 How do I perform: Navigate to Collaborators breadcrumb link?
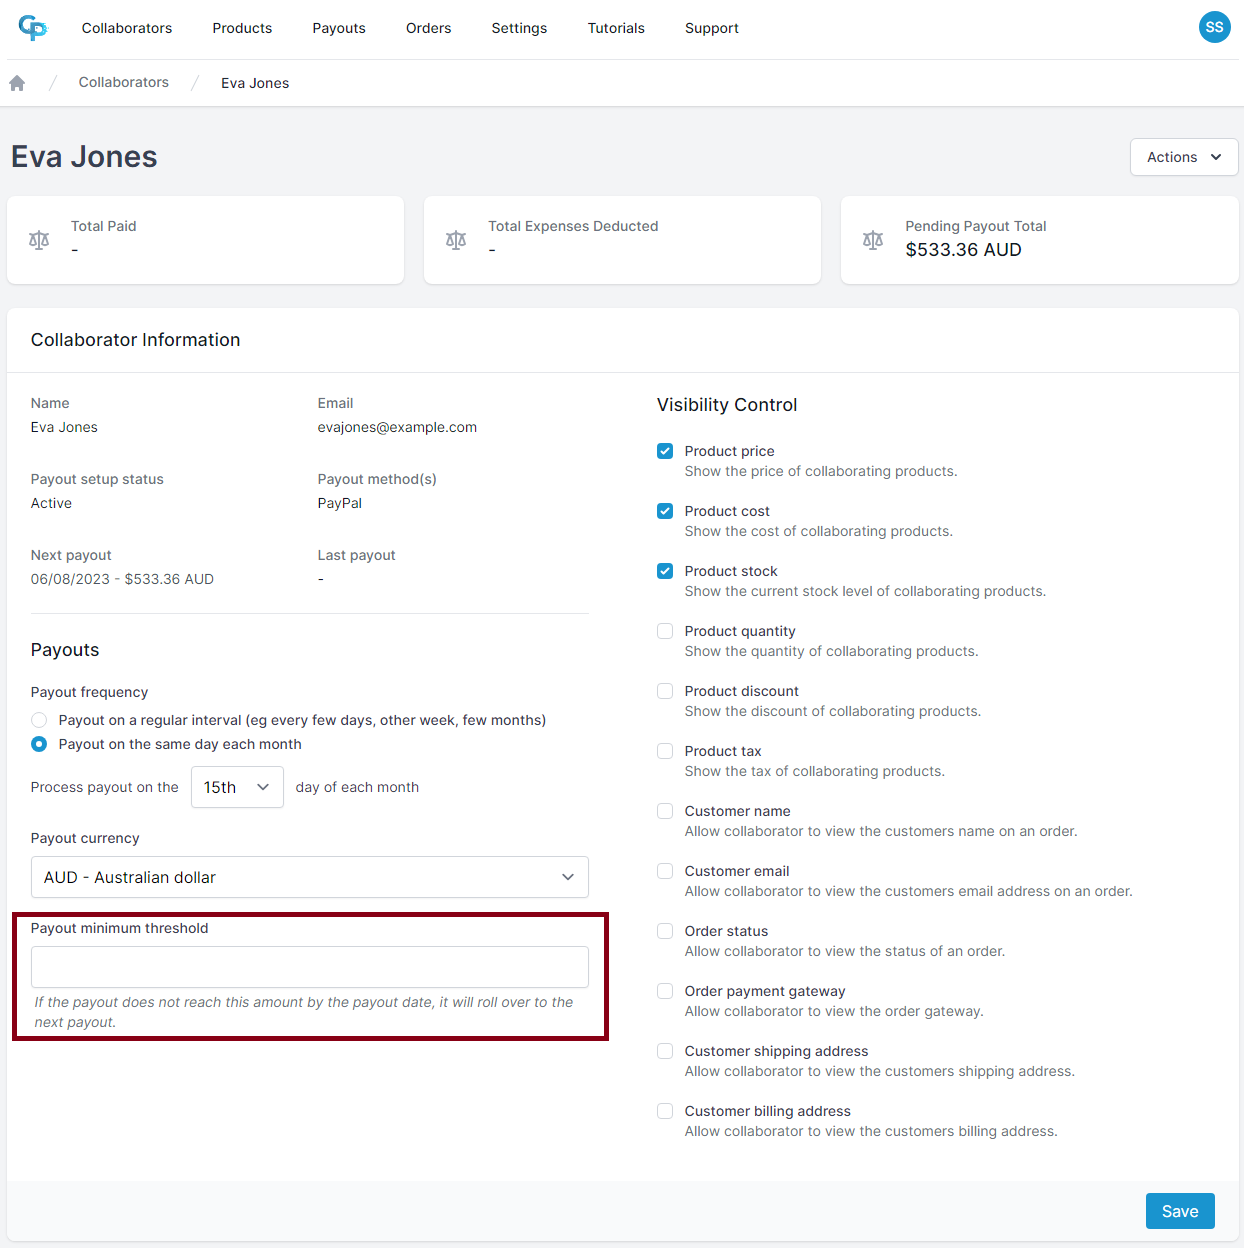coord(124,82)
